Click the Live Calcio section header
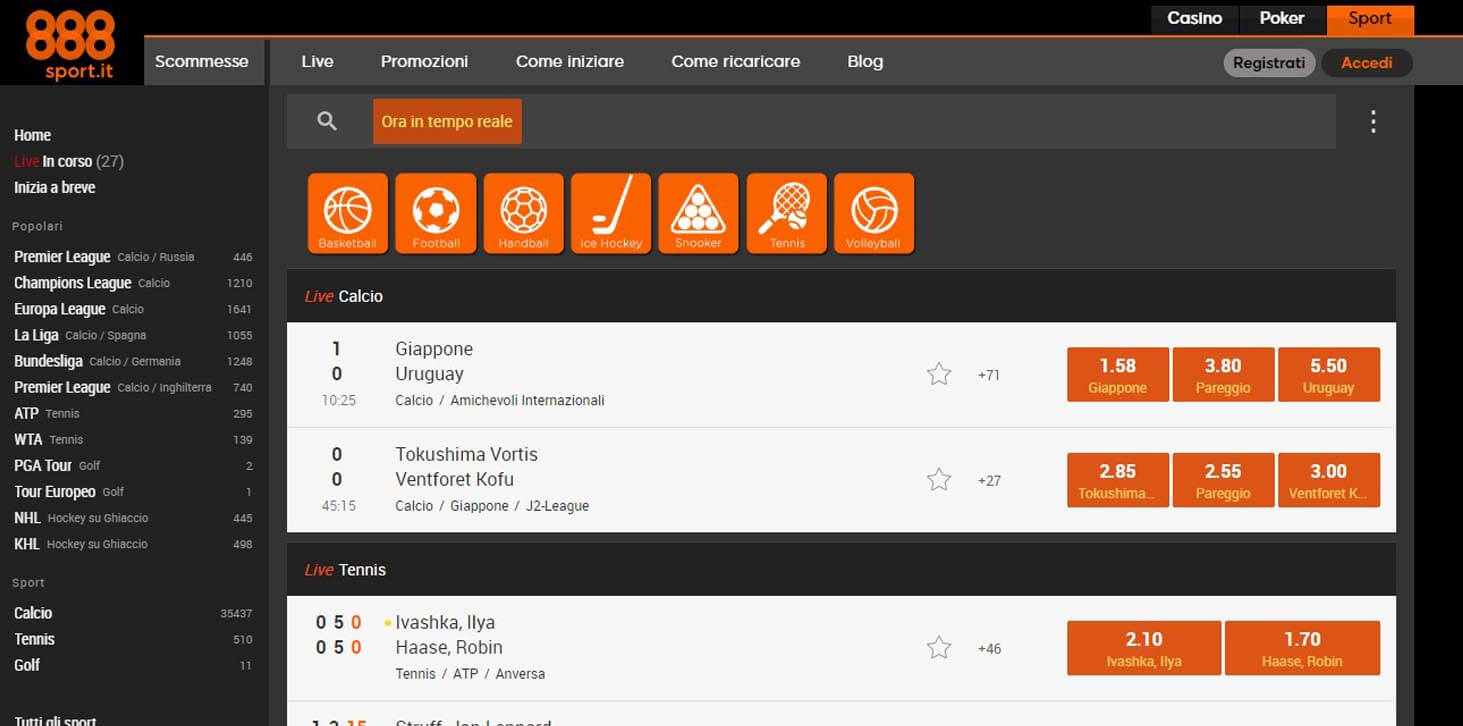The image size is (1463, 726). tap(841, 296)
